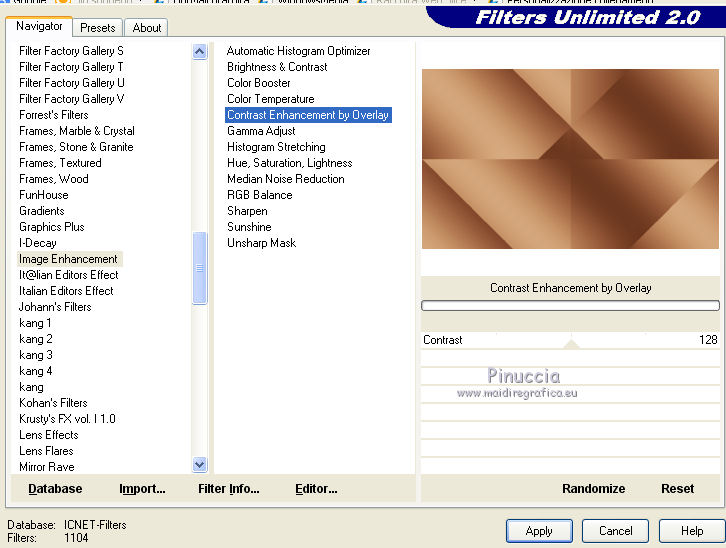Select Frames, Stone & Granite category
Viewport: 726px width, 548px height.
coord(76,147)
